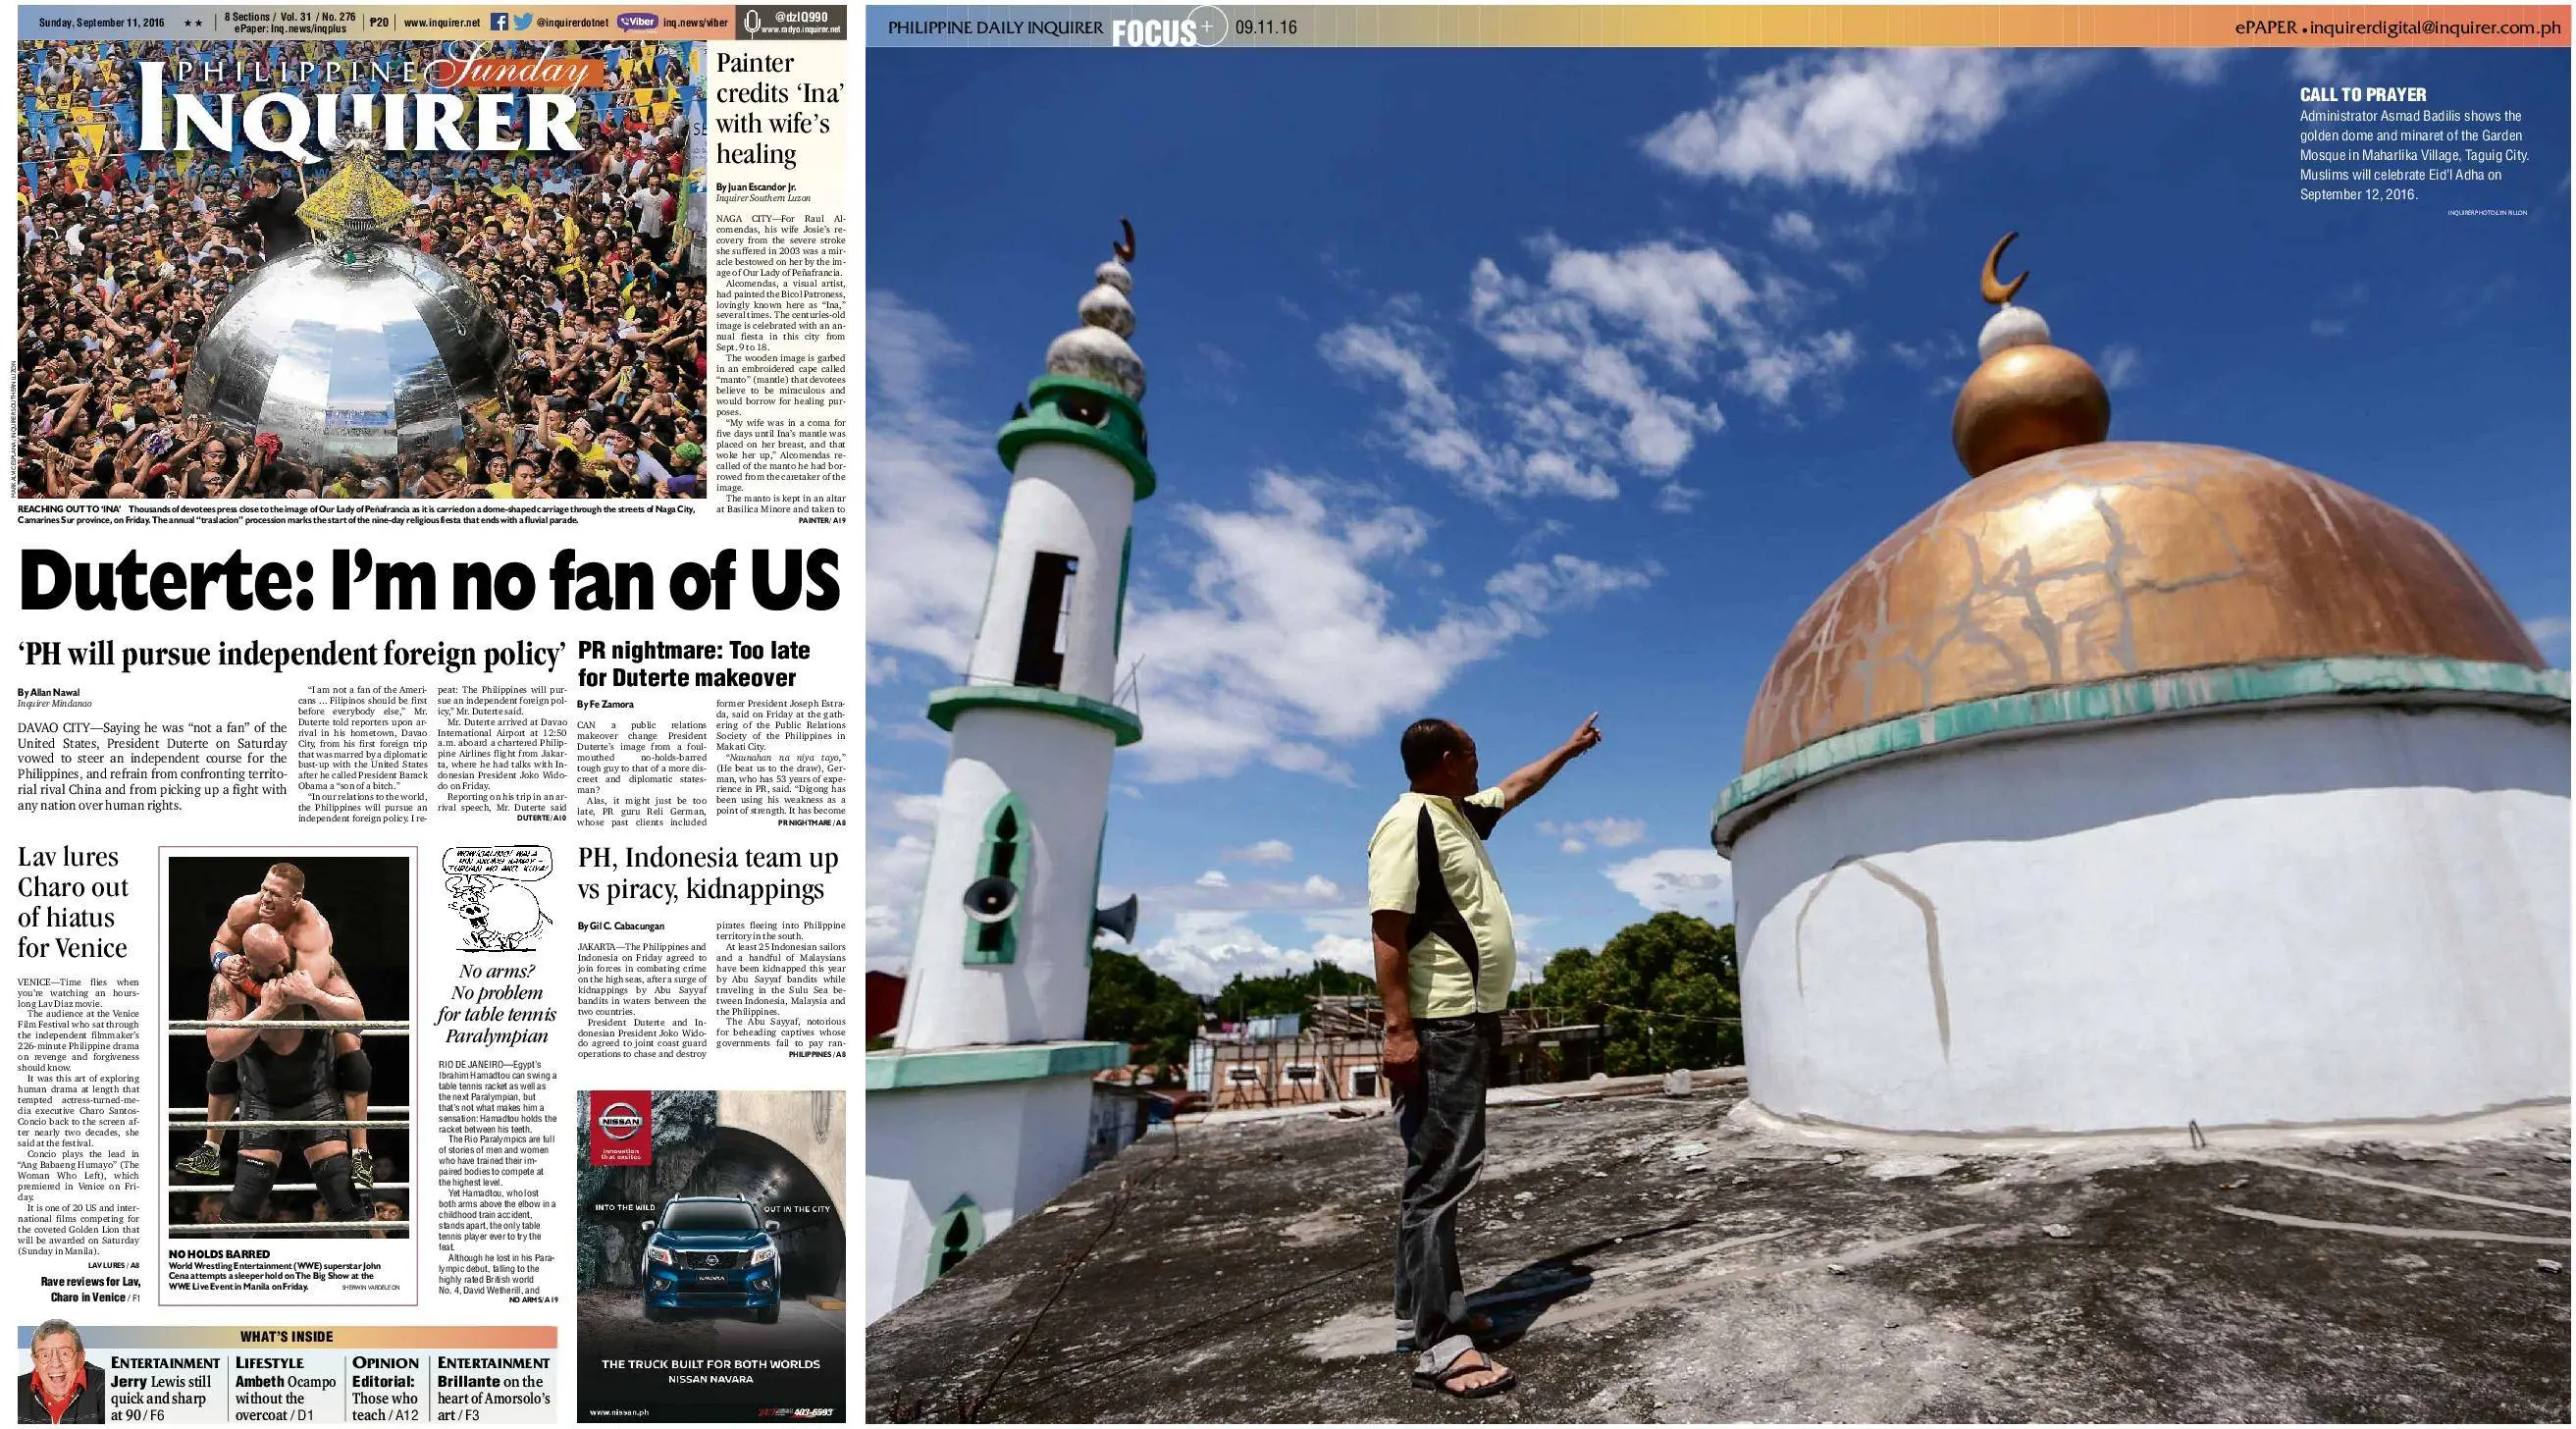Click the @dzIQ990 radio handle

point(801,17)
